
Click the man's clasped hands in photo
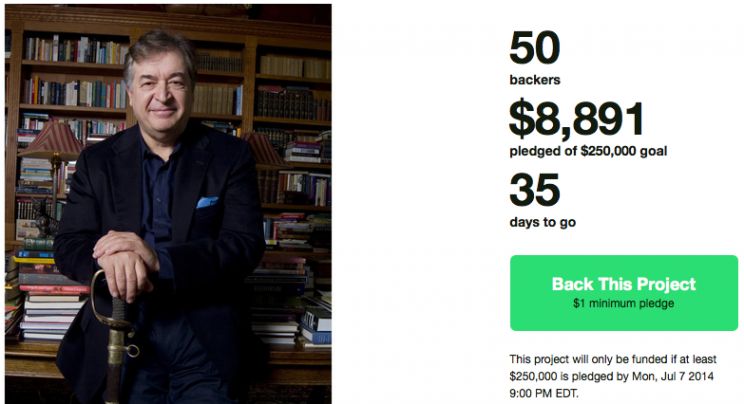(x=125, y=261)
